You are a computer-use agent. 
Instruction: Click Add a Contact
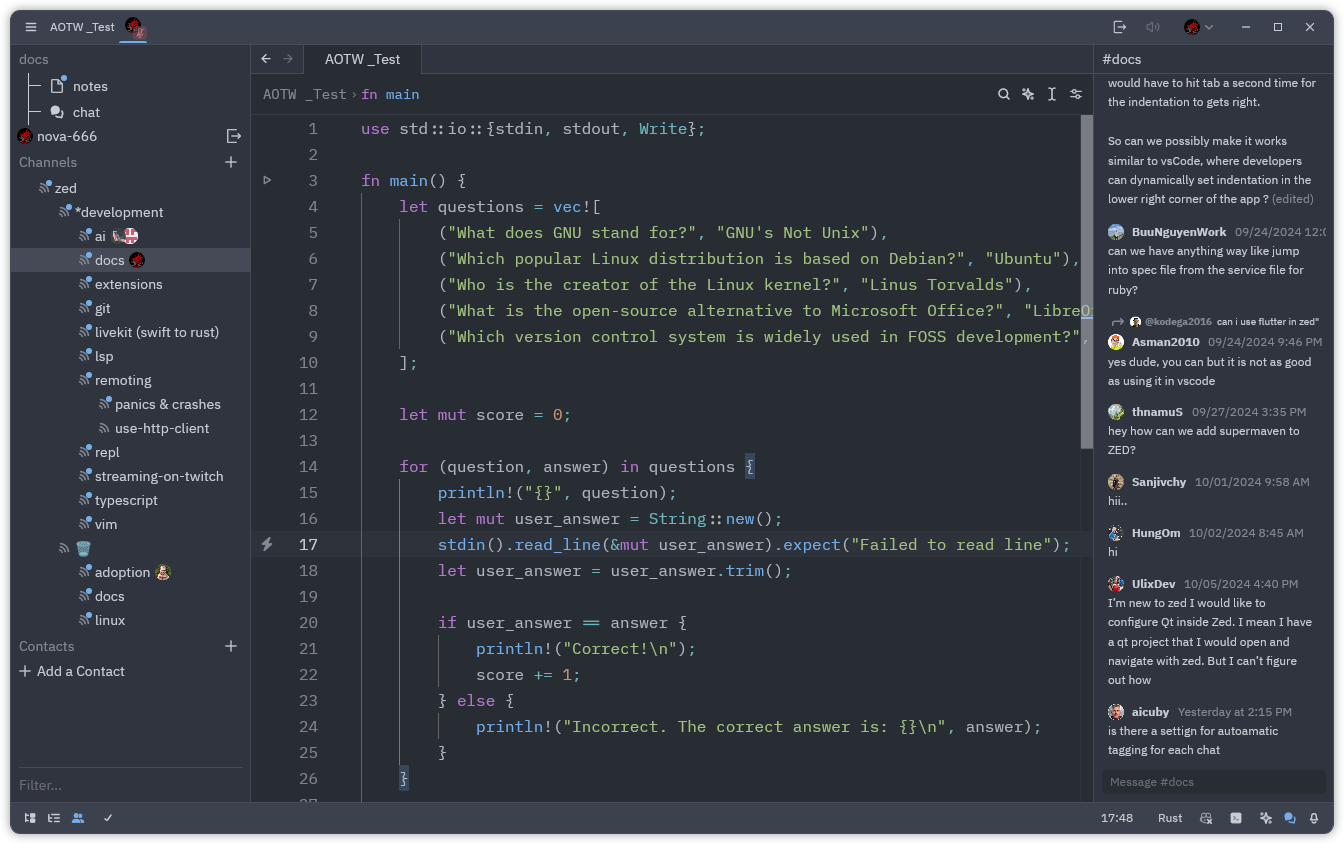click(x=78, y=671)
